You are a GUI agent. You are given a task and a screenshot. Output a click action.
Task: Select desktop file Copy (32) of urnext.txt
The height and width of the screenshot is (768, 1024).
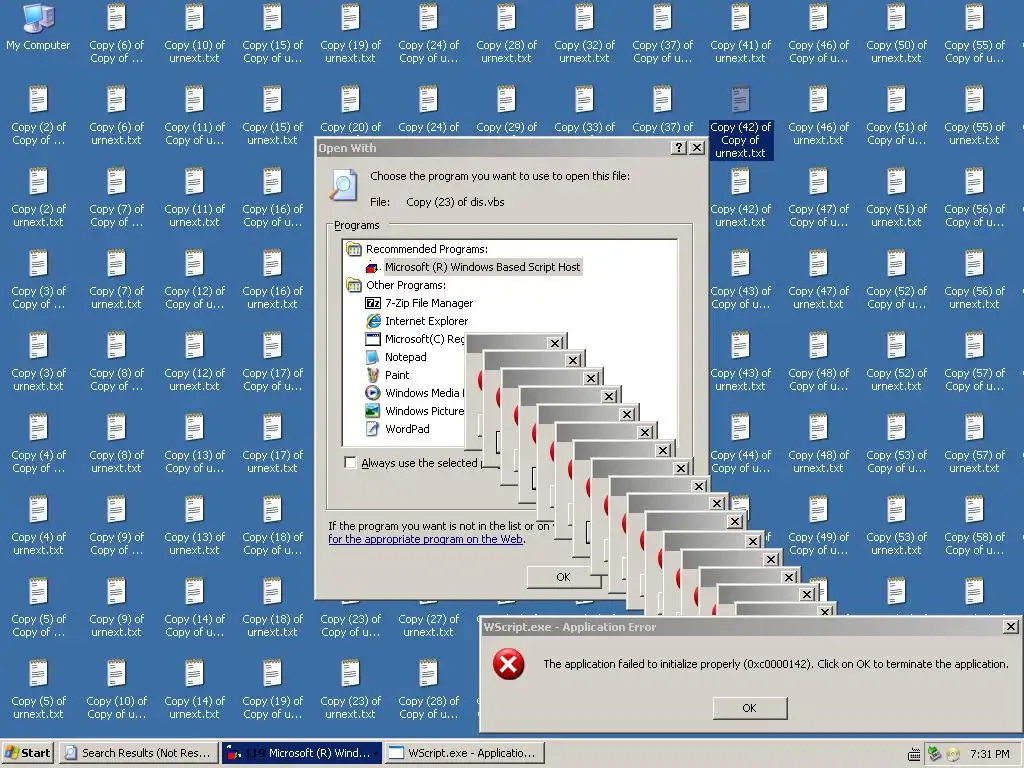tap(584, 34)
